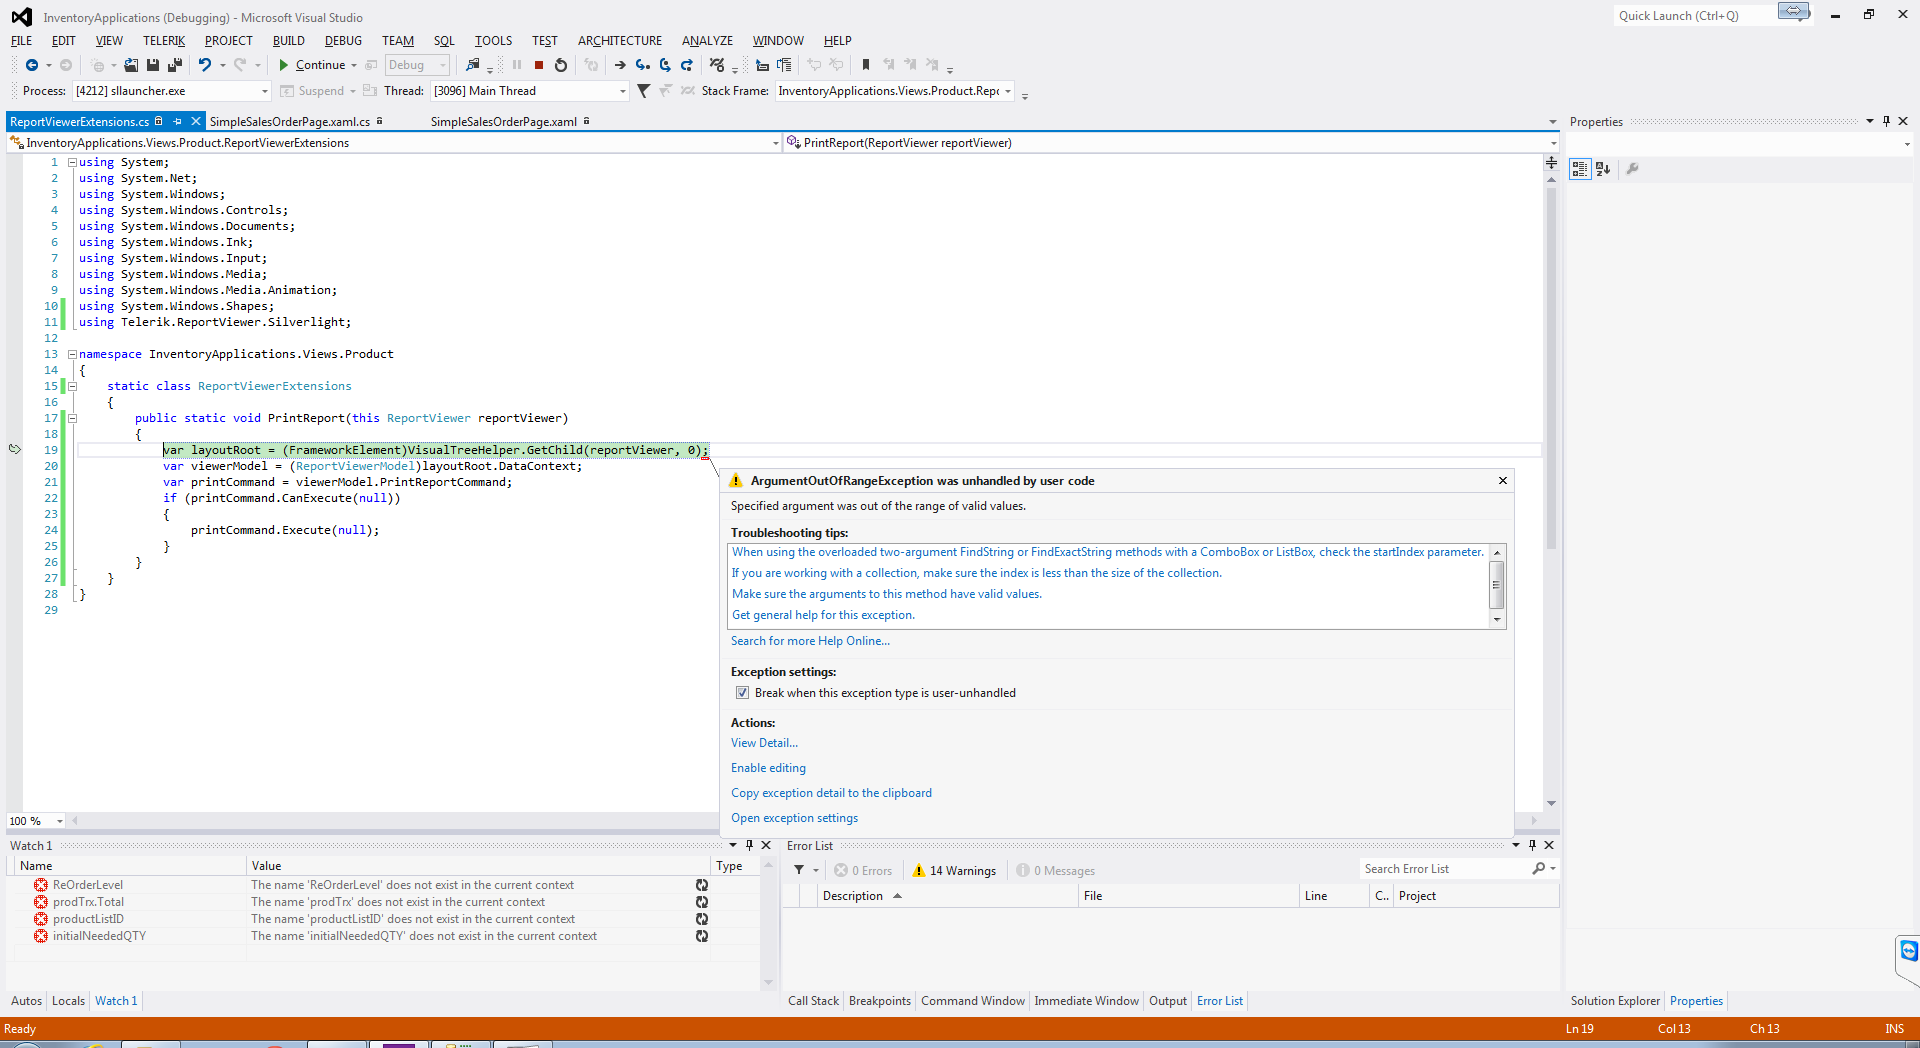Click the Show Next Statement arrow icon
Screen dimensions: 1920x1048
[x=620, y=65]
